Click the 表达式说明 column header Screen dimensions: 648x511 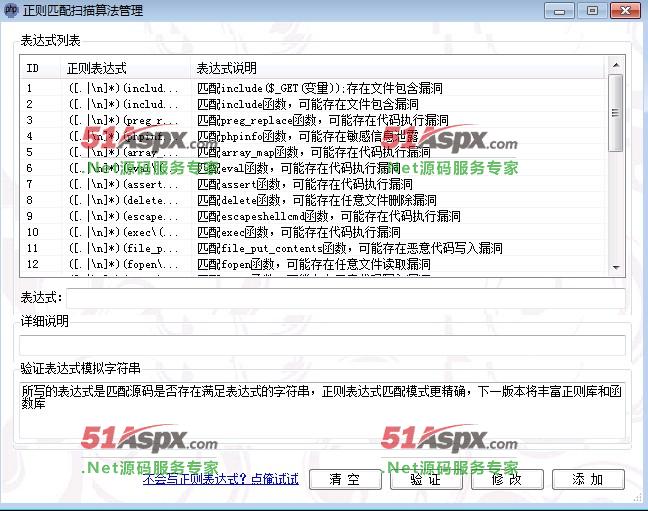(x=398, y=68)
